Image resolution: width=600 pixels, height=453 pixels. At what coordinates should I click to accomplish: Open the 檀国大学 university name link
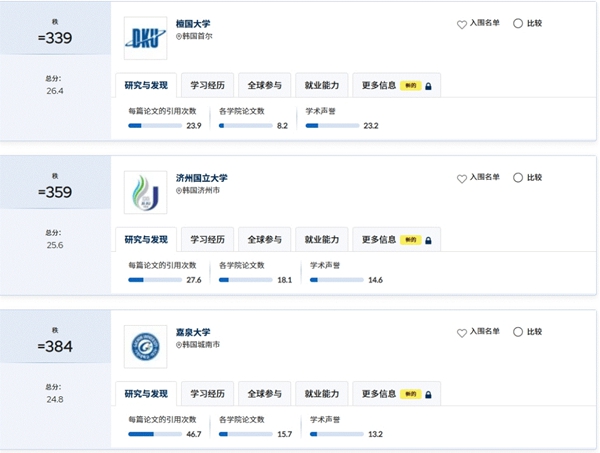coord(193,24)
